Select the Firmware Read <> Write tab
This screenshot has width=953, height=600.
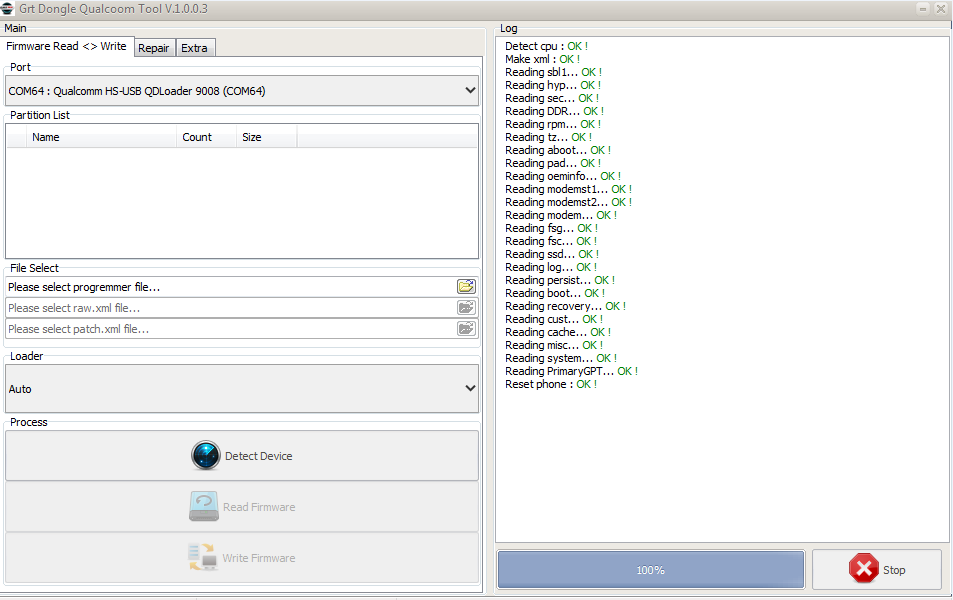66,46
